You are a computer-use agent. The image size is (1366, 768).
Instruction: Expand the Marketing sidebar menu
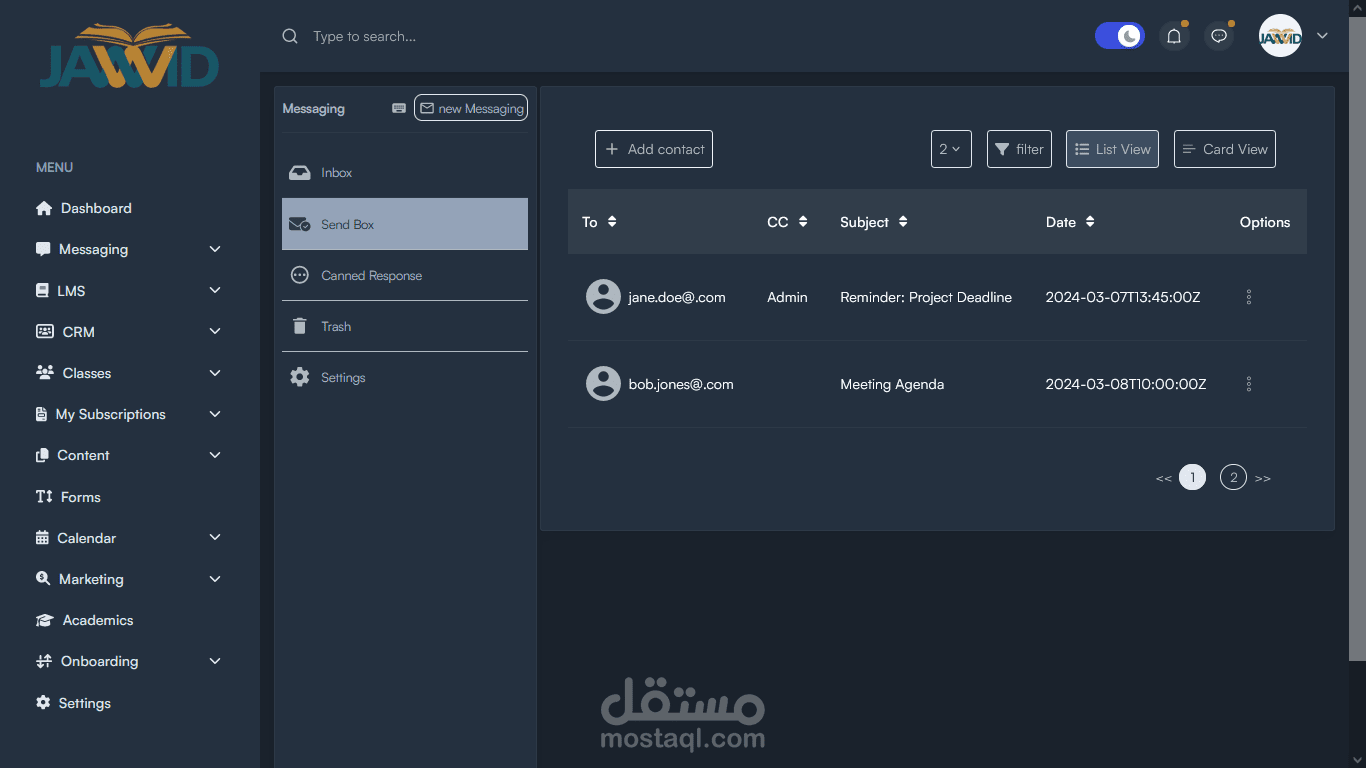point(215,579)
